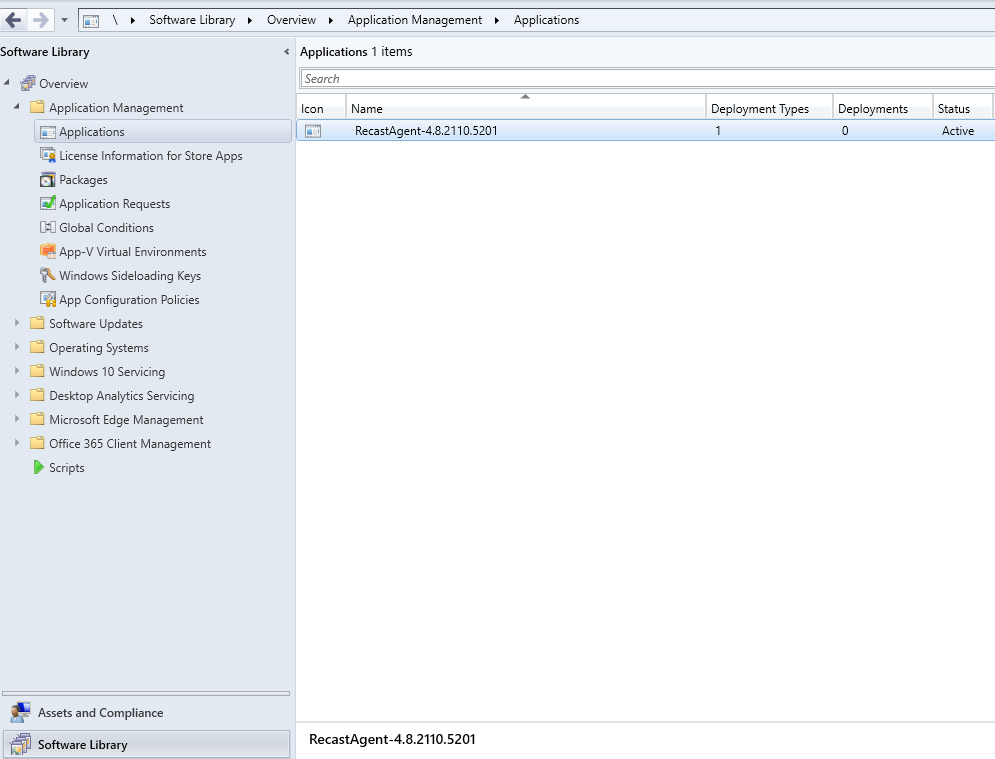Select the Software Updates tree item

(96, 324)
